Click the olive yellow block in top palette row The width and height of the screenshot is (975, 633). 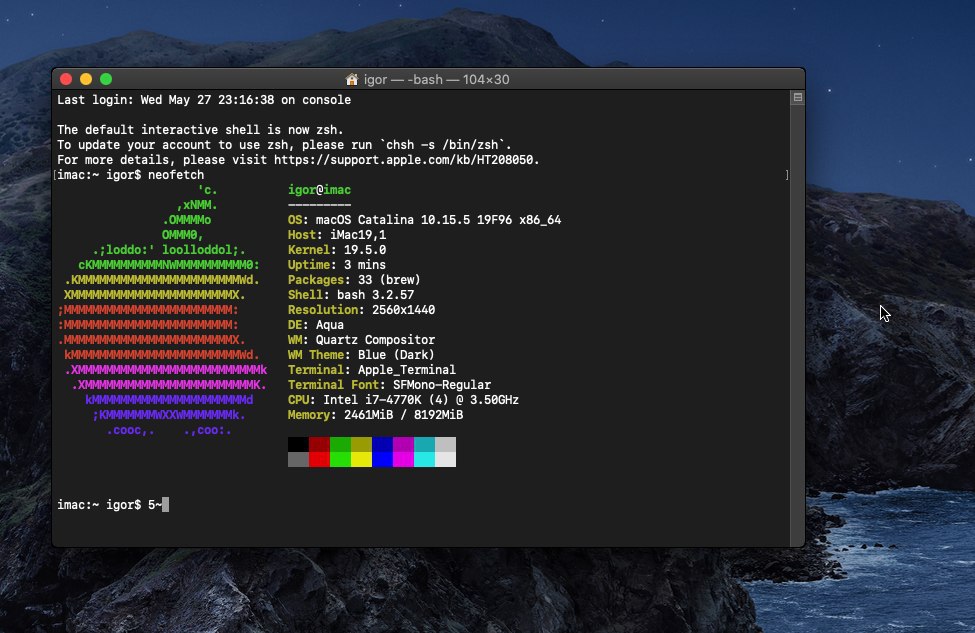tap(361, 444)
